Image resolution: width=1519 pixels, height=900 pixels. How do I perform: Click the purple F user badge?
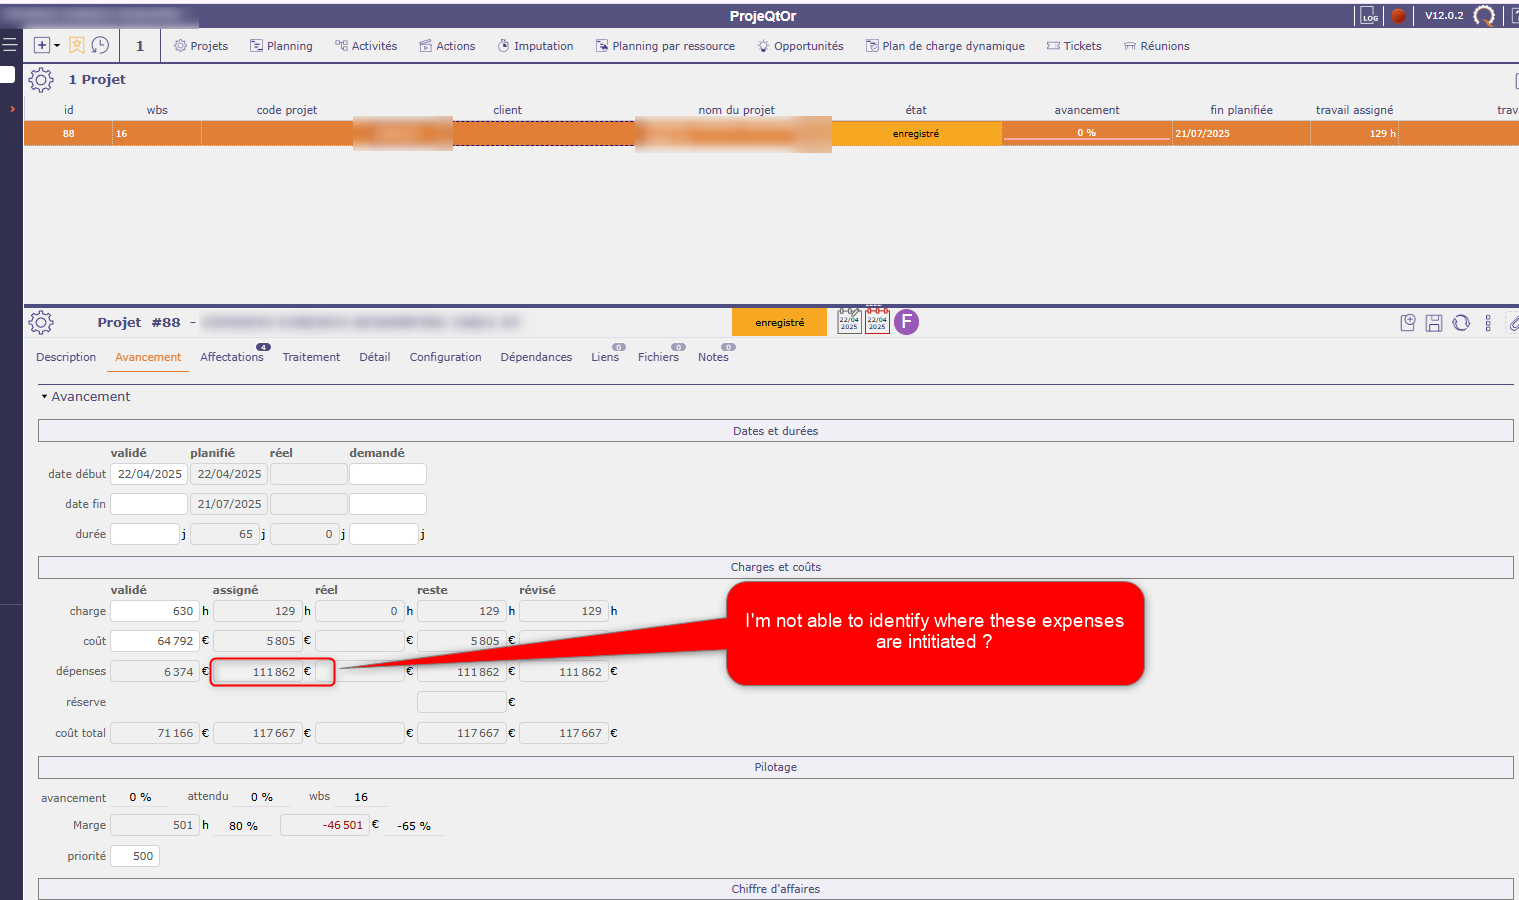pyautogui.click(x=906, y=322)
